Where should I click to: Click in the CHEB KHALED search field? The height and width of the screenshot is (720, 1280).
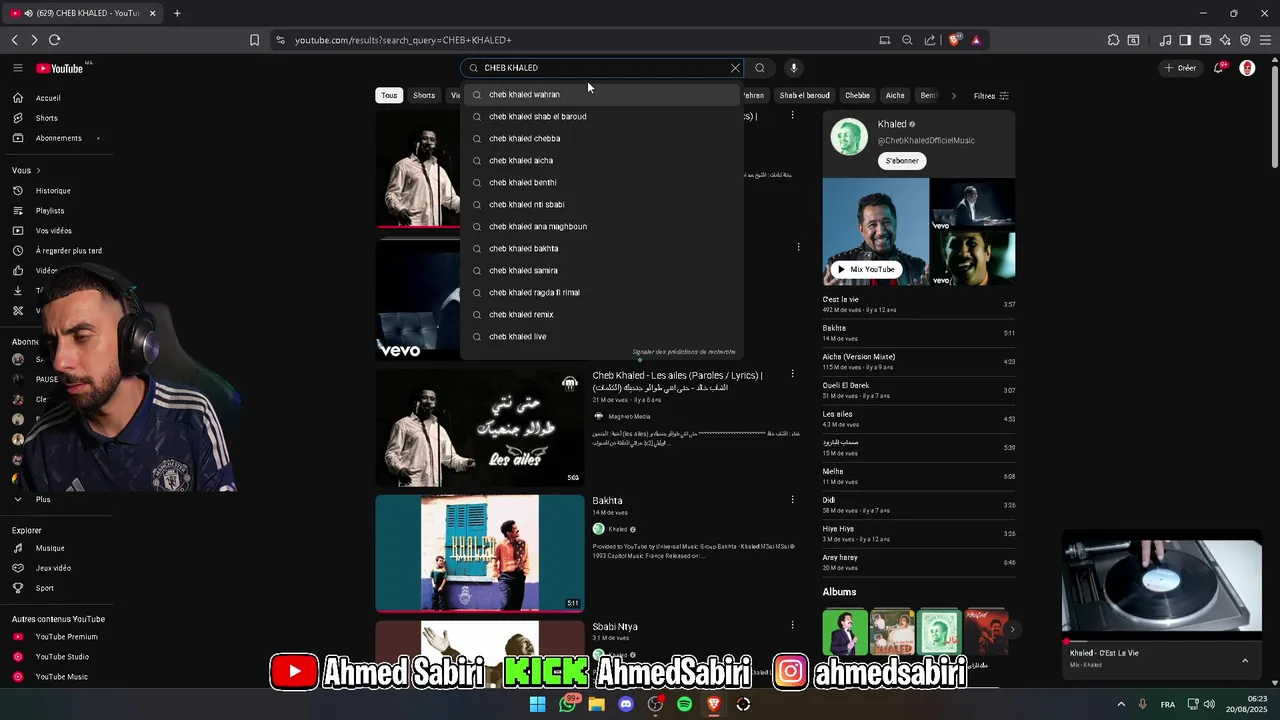pyautogui.click(x=603, y=68)
